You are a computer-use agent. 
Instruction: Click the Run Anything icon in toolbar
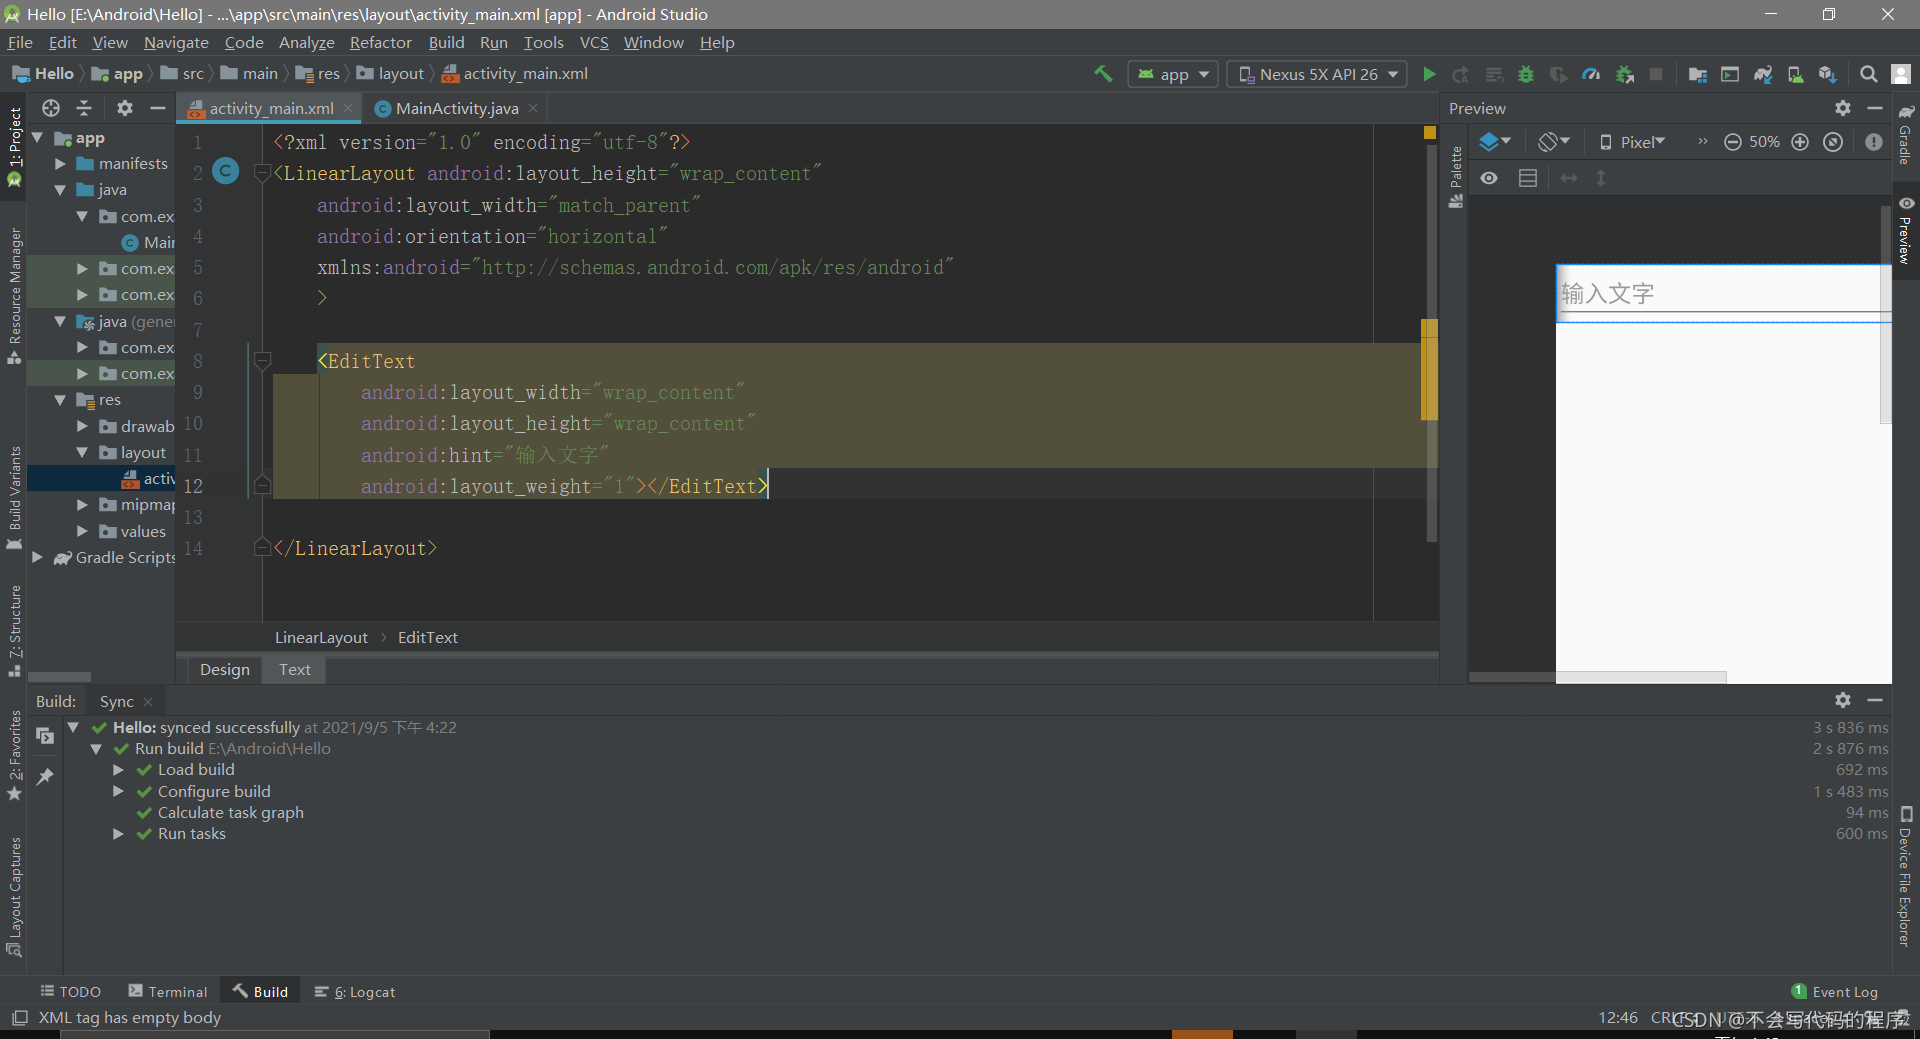pos(1730,74)
